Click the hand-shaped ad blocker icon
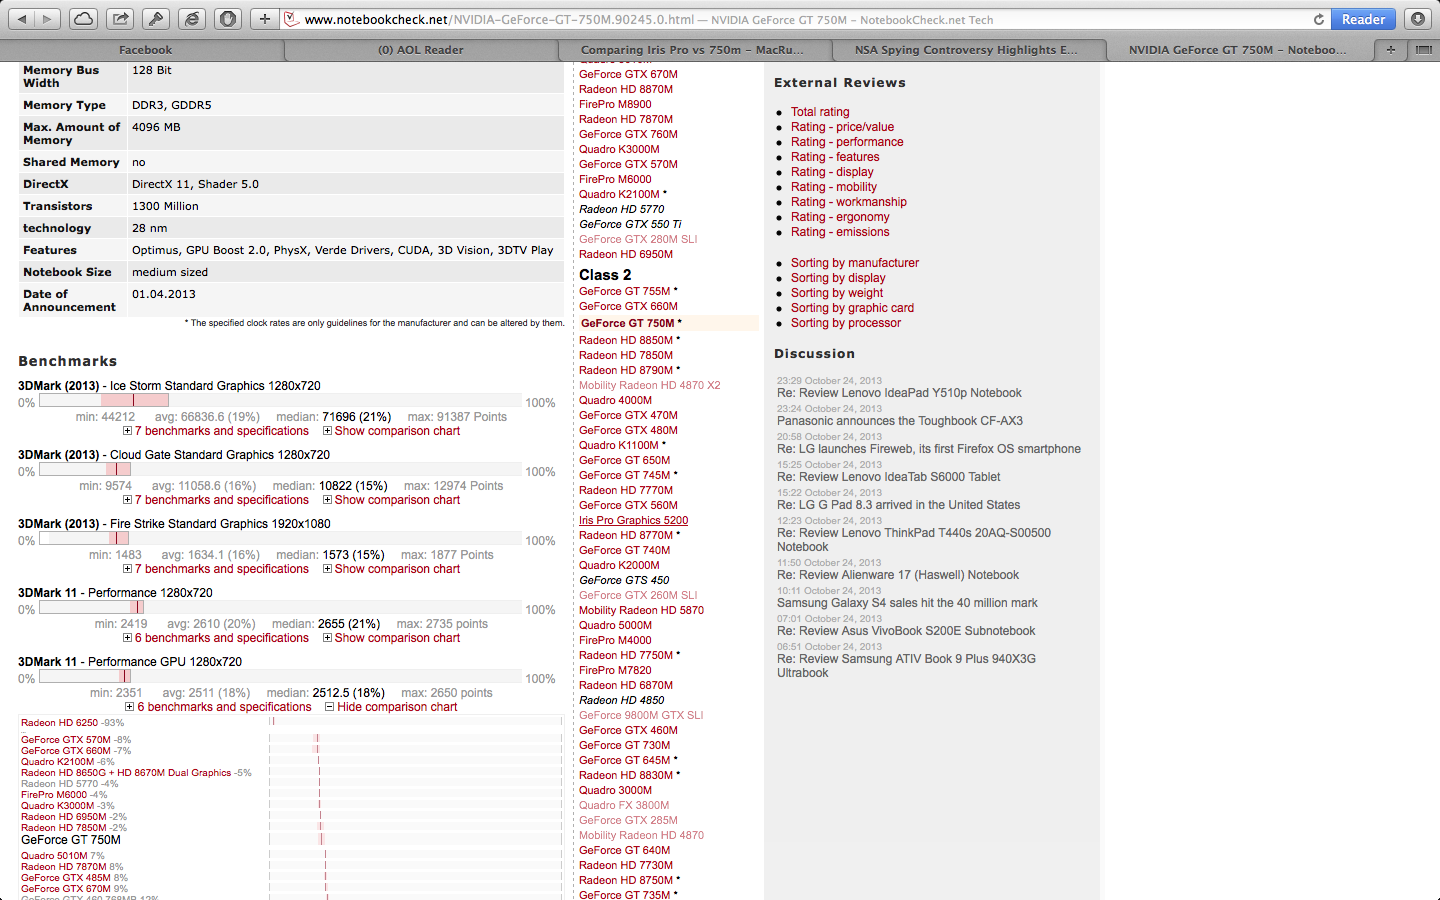This screenshot has height=900, width=1440. click(228, 19)
